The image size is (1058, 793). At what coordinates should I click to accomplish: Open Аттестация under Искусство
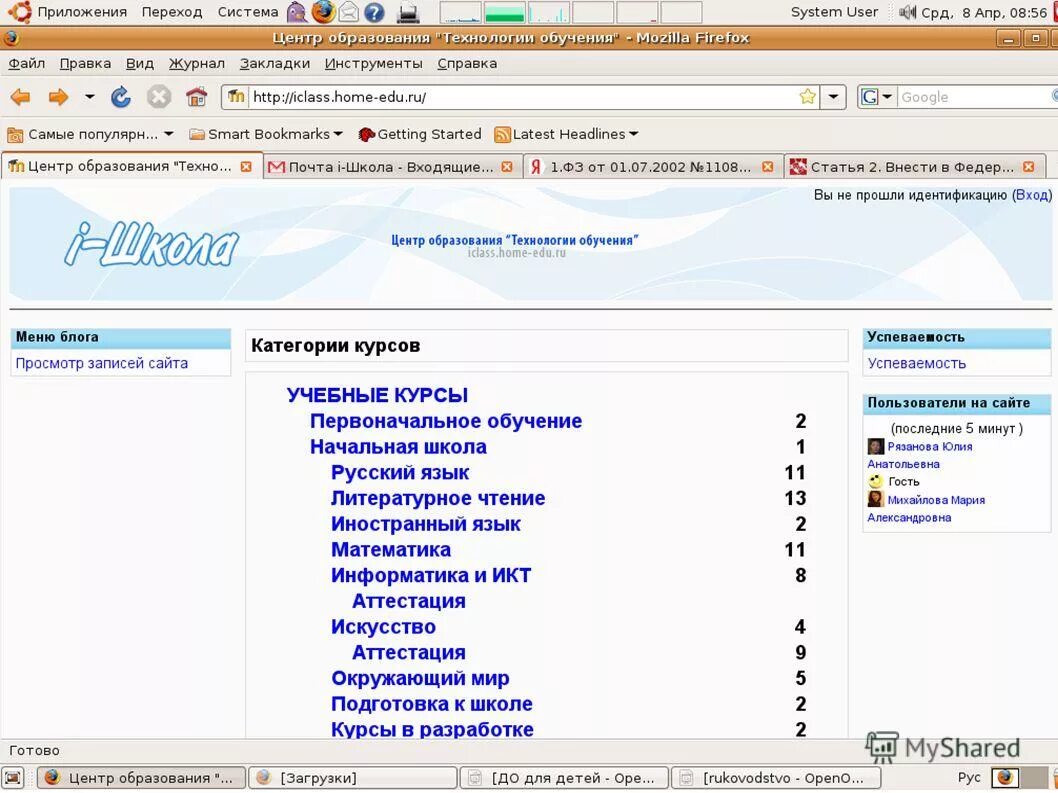[409, 652]
